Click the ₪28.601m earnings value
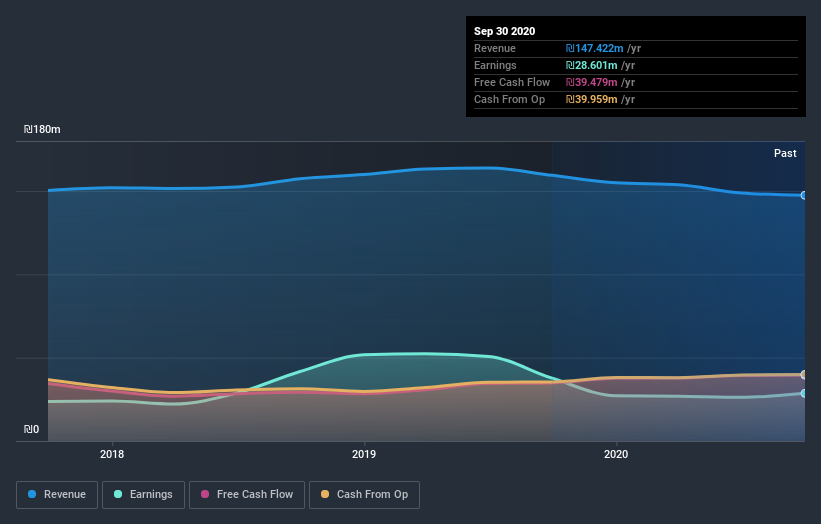 pyautogui.click(x=591, y=65)
